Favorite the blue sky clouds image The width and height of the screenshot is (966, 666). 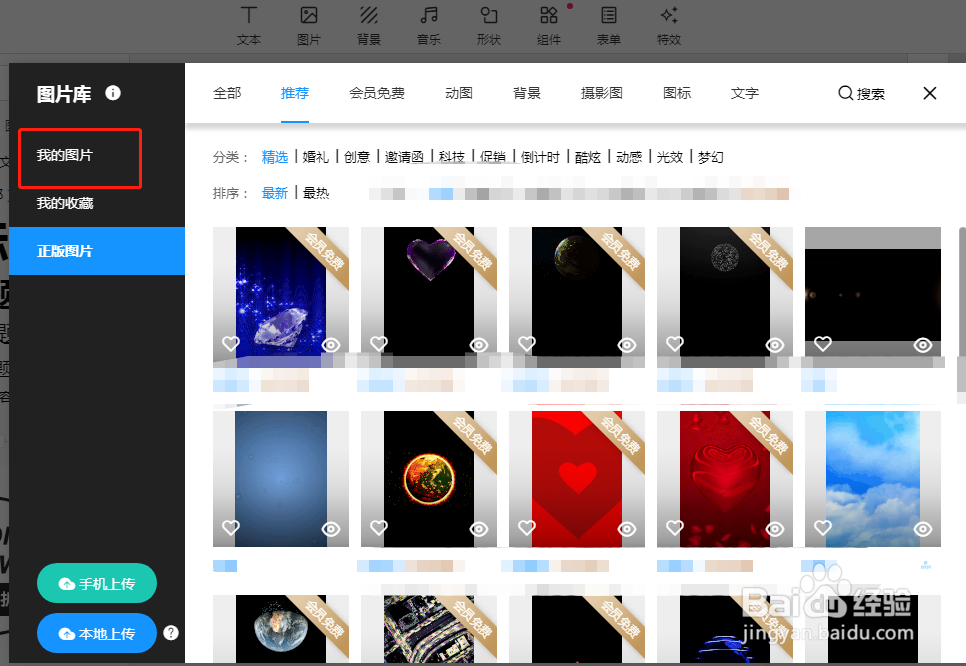click(823, 527)
